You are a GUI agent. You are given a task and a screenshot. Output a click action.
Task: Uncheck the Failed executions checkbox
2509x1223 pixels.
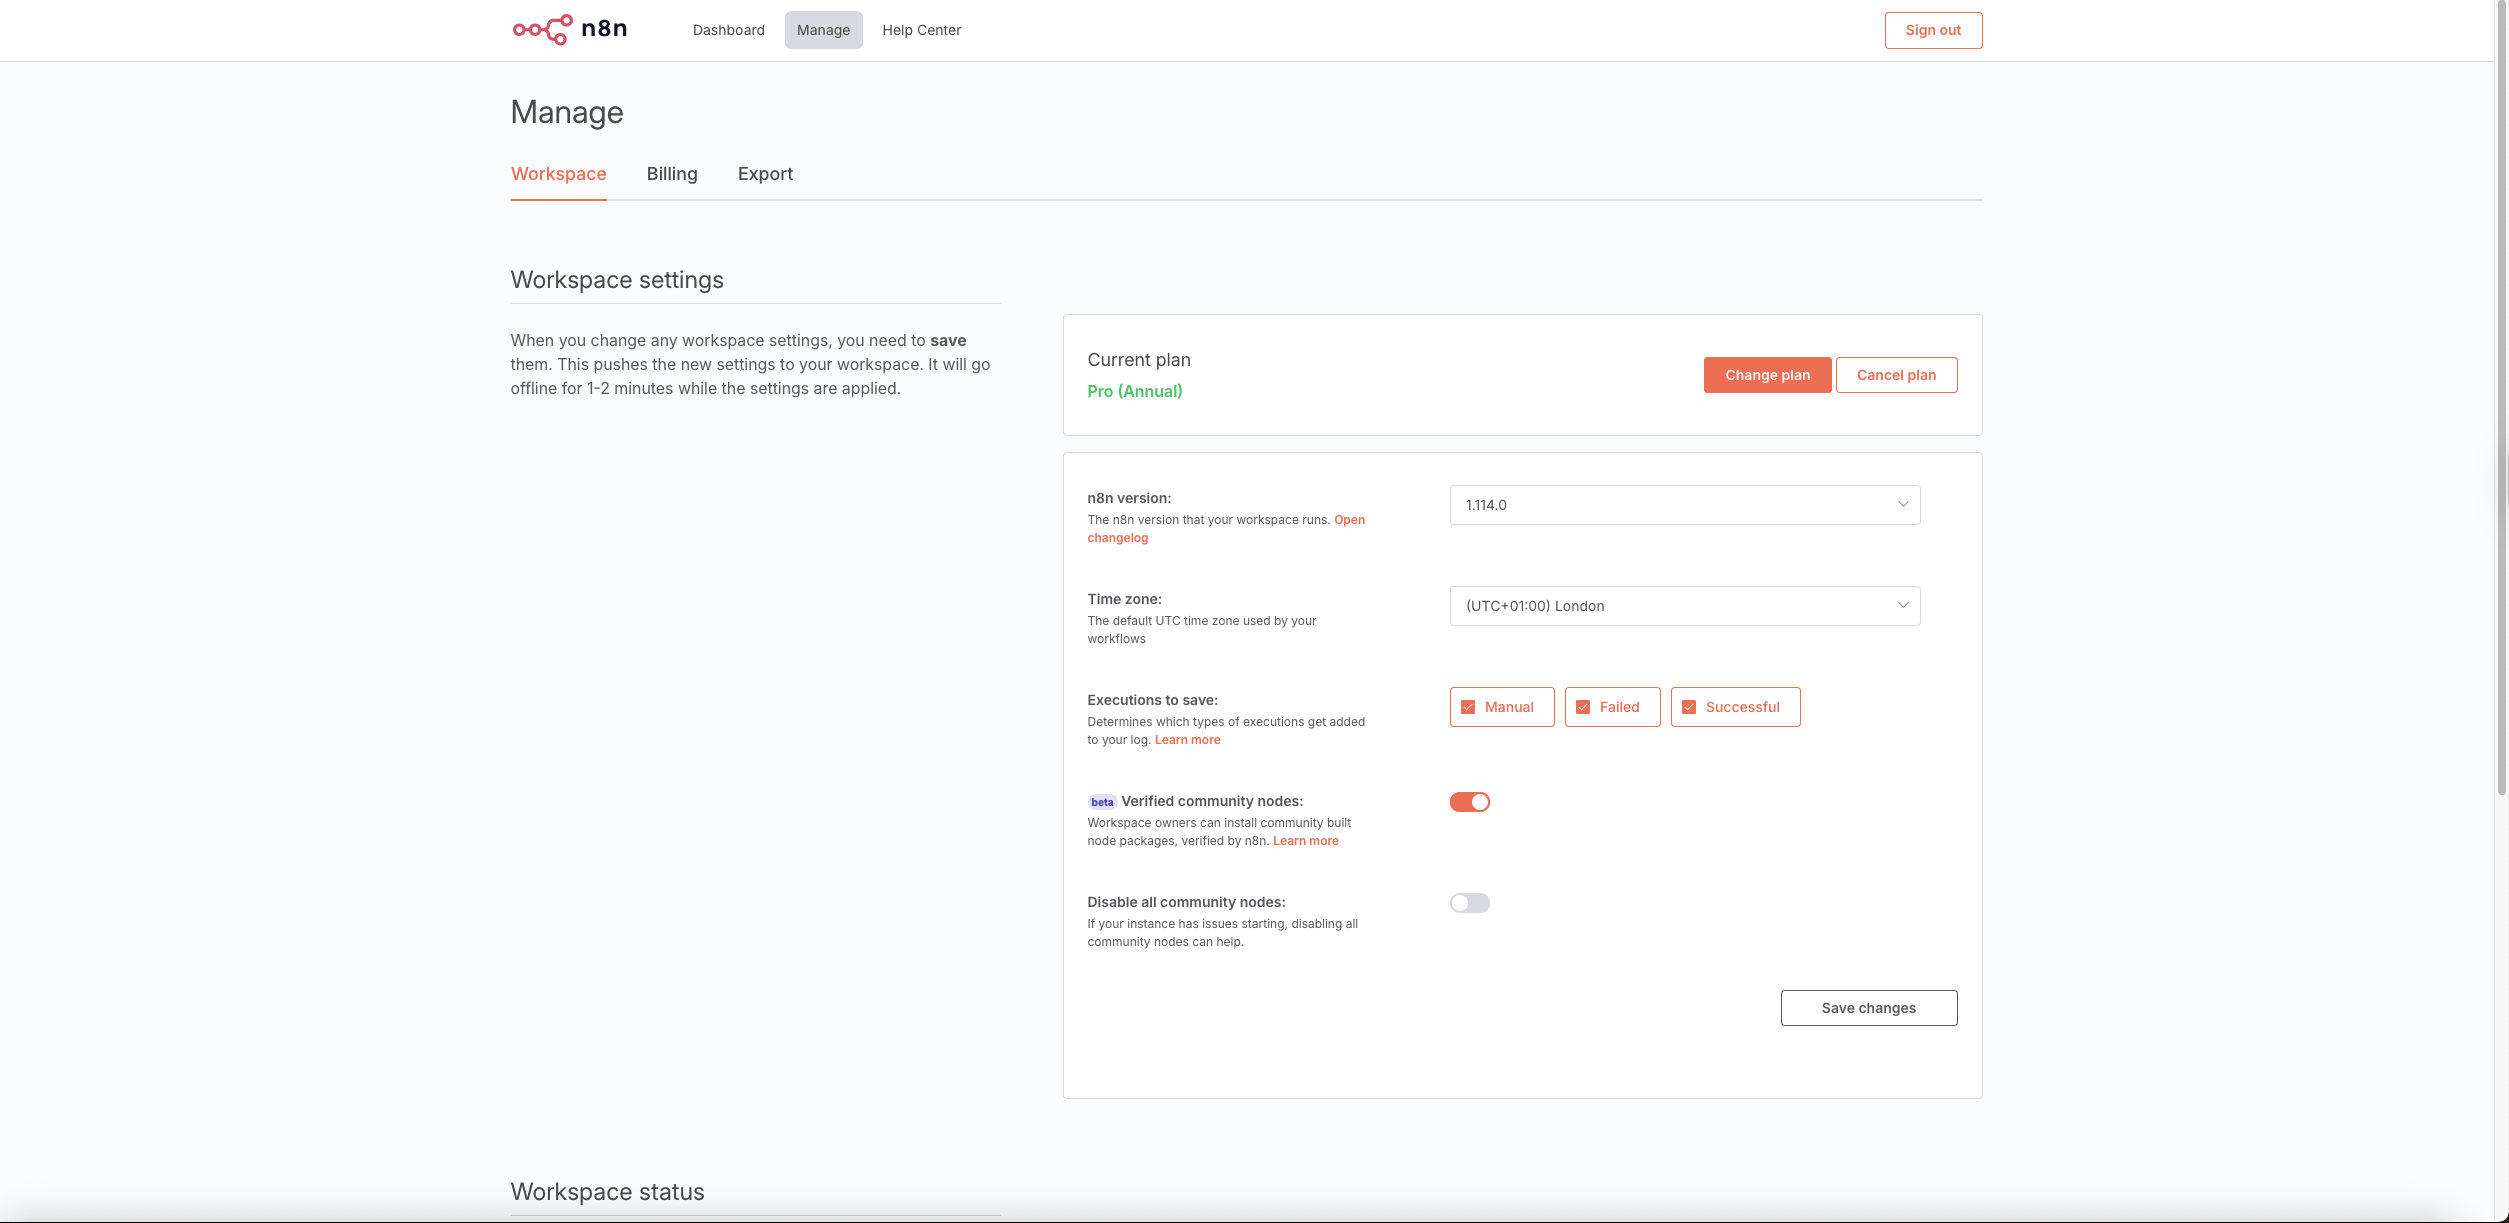point(1583,707)
